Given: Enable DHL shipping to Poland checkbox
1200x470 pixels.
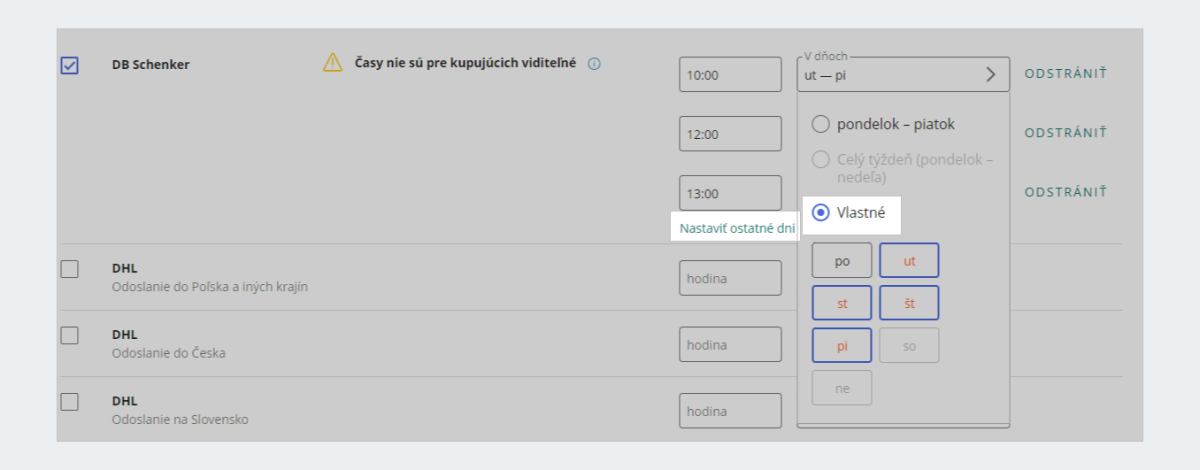Looking at the screenshot, I should click(x=70, y=269).
